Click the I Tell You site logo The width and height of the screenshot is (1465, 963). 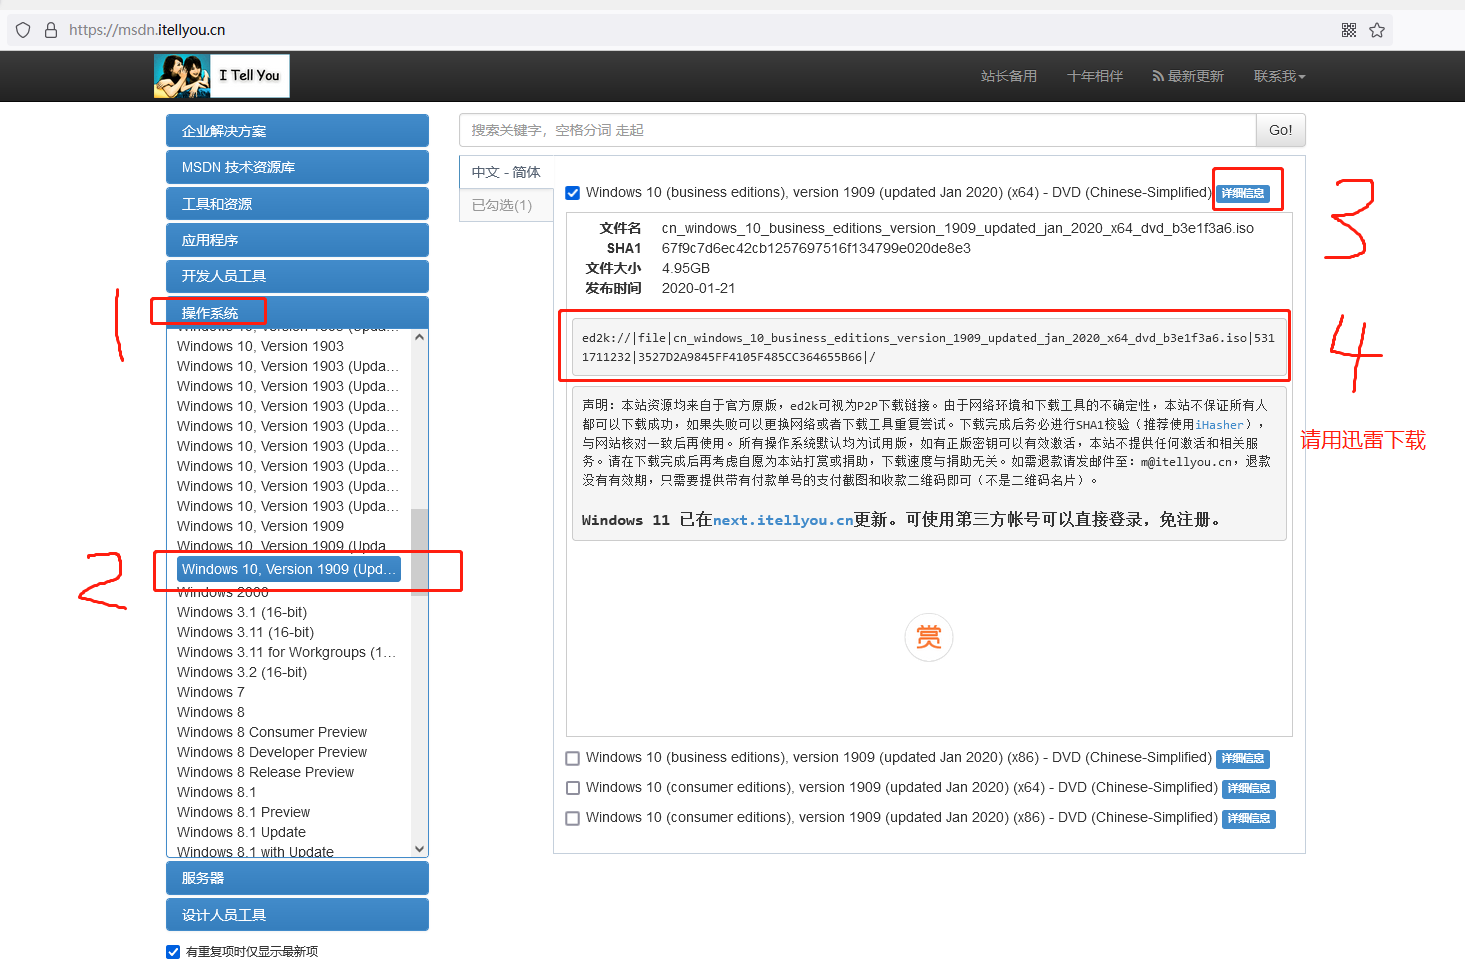[222, 76]
